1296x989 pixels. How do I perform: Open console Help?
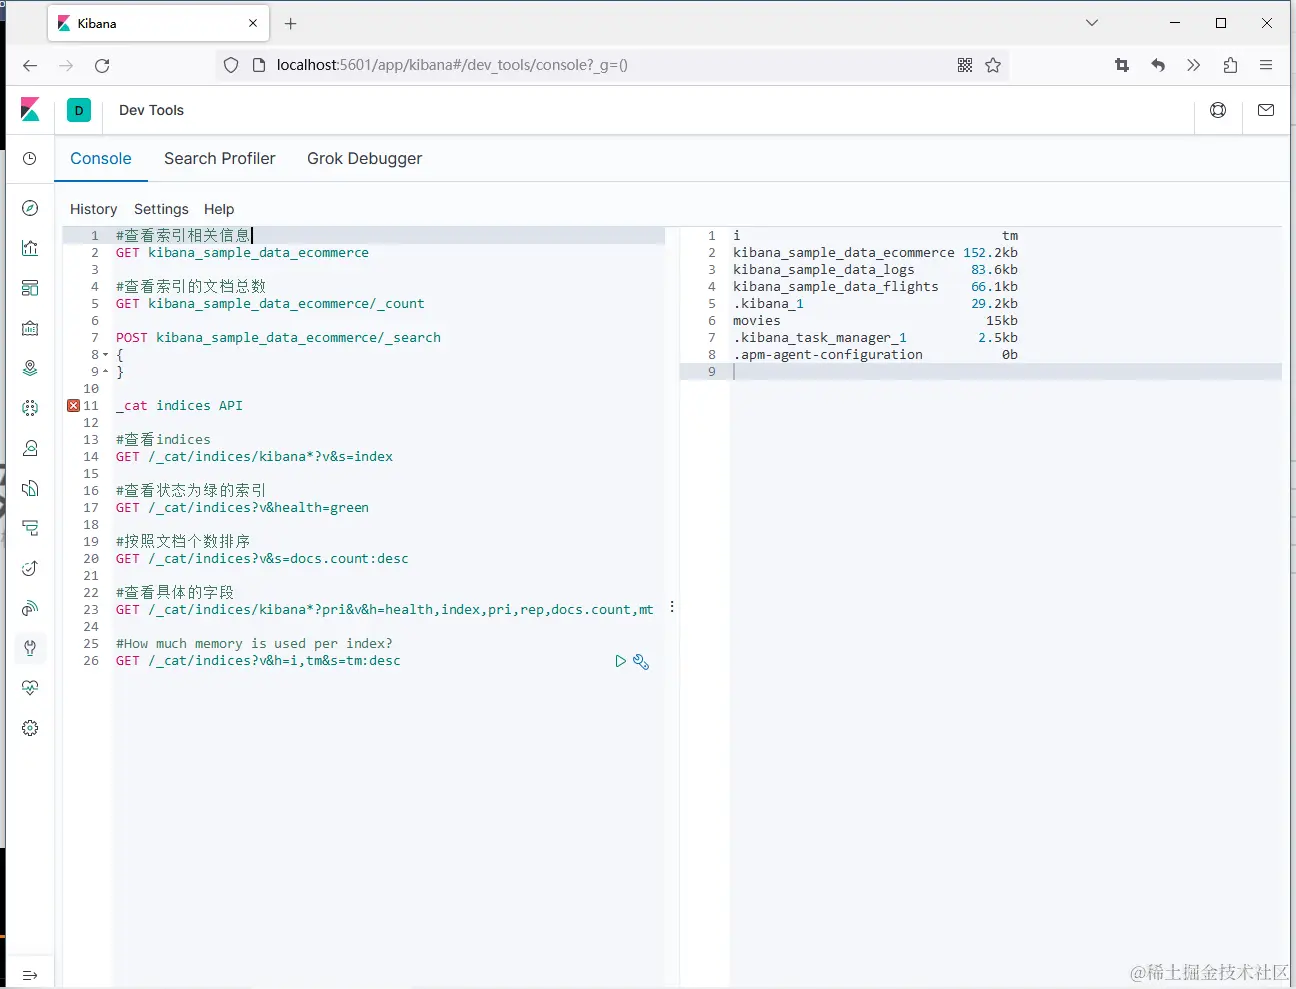pyautogui.click(x=219, y=209)
